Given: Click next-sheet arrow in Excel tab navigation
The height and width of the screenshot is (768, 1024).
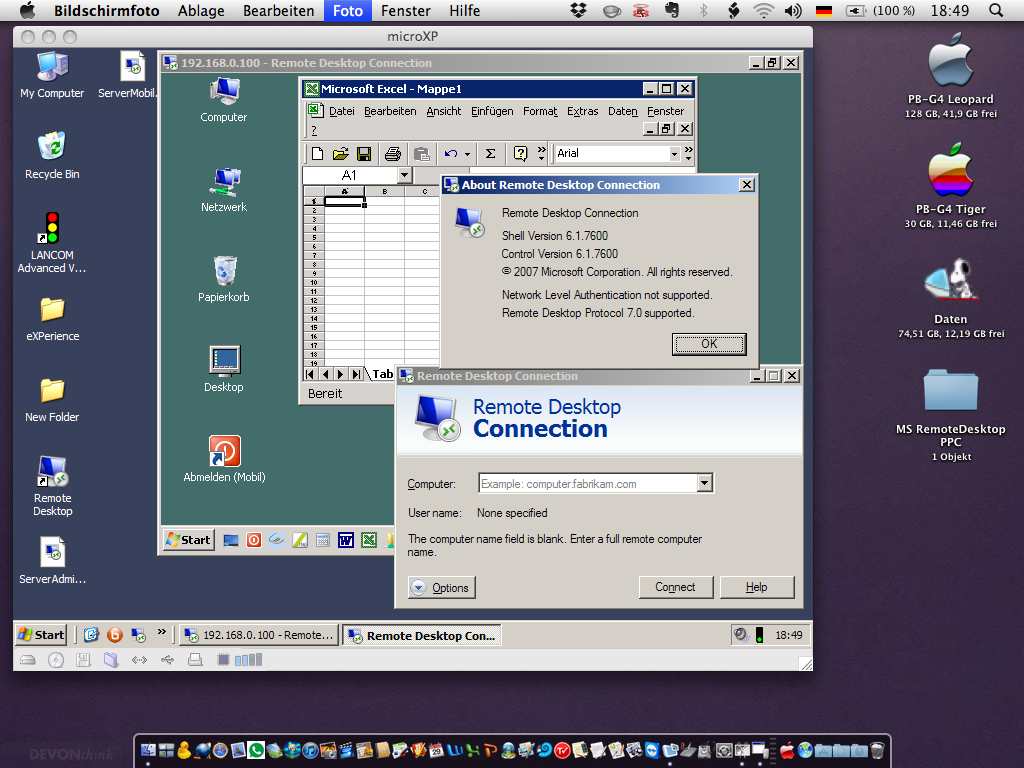Looking at the screenshot, I should [x=340, y=374].
